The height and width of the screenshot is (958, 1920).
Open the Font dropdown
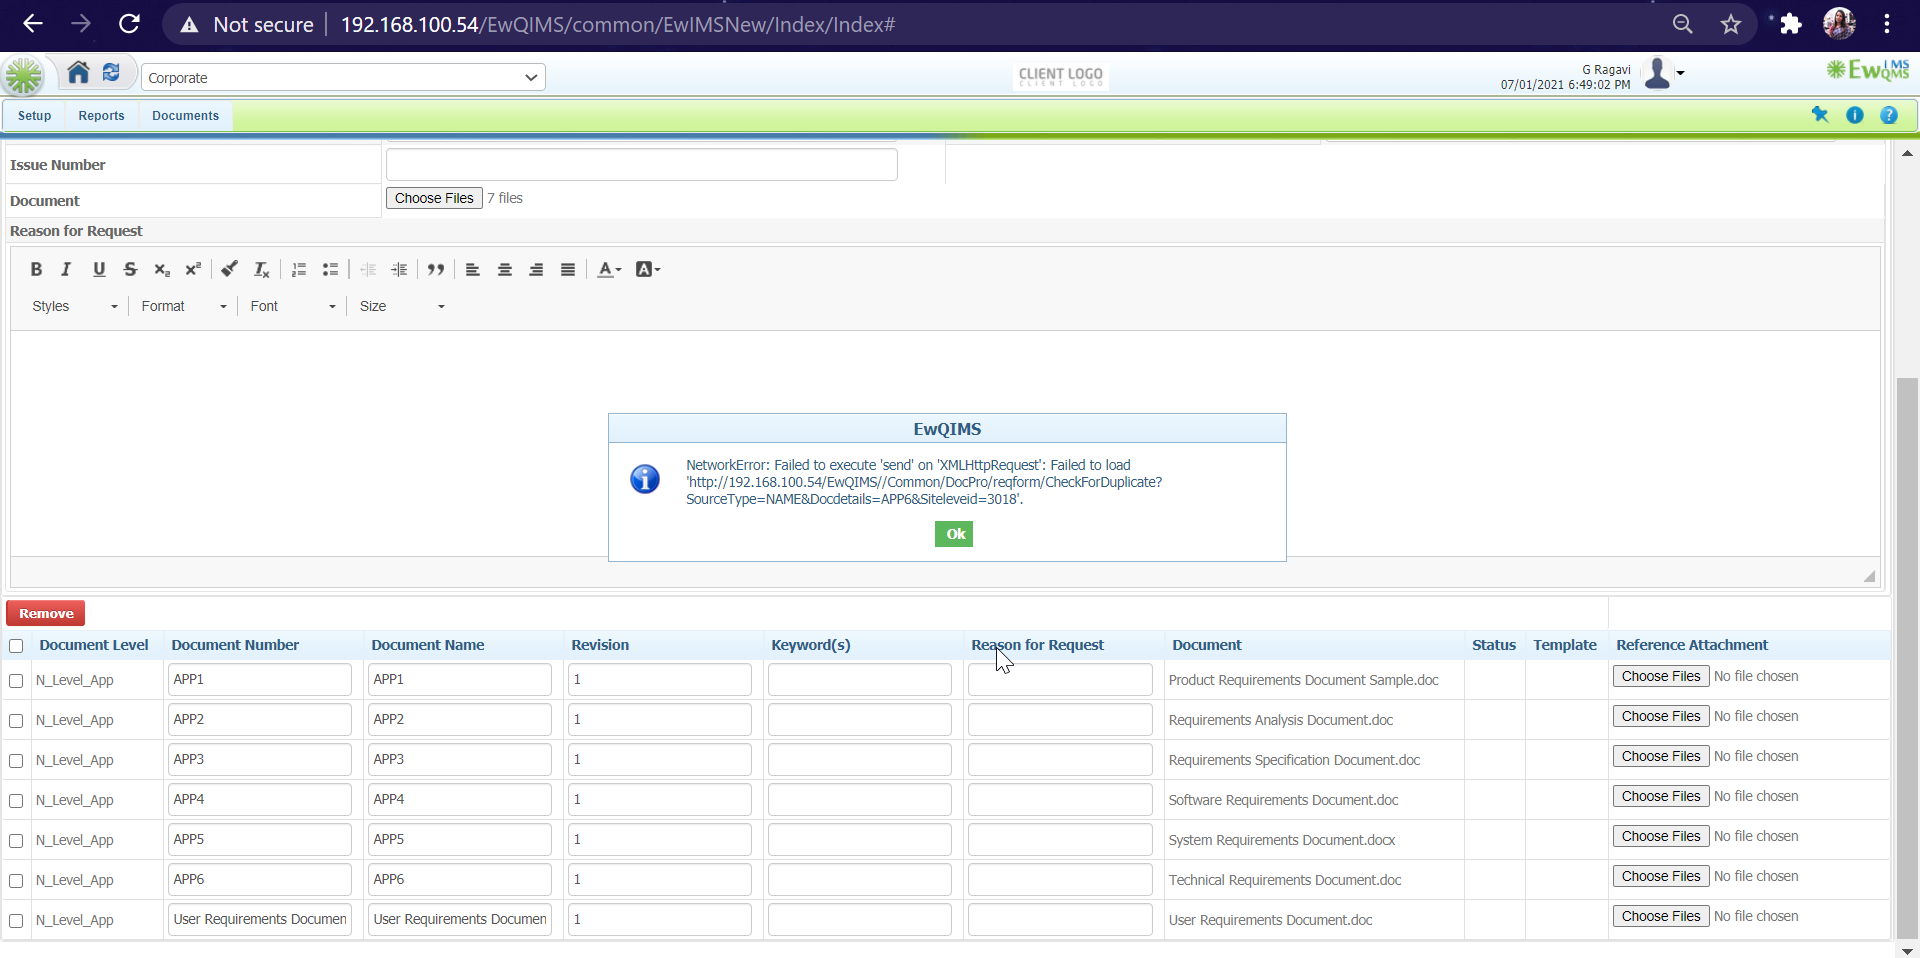[293, 306]
